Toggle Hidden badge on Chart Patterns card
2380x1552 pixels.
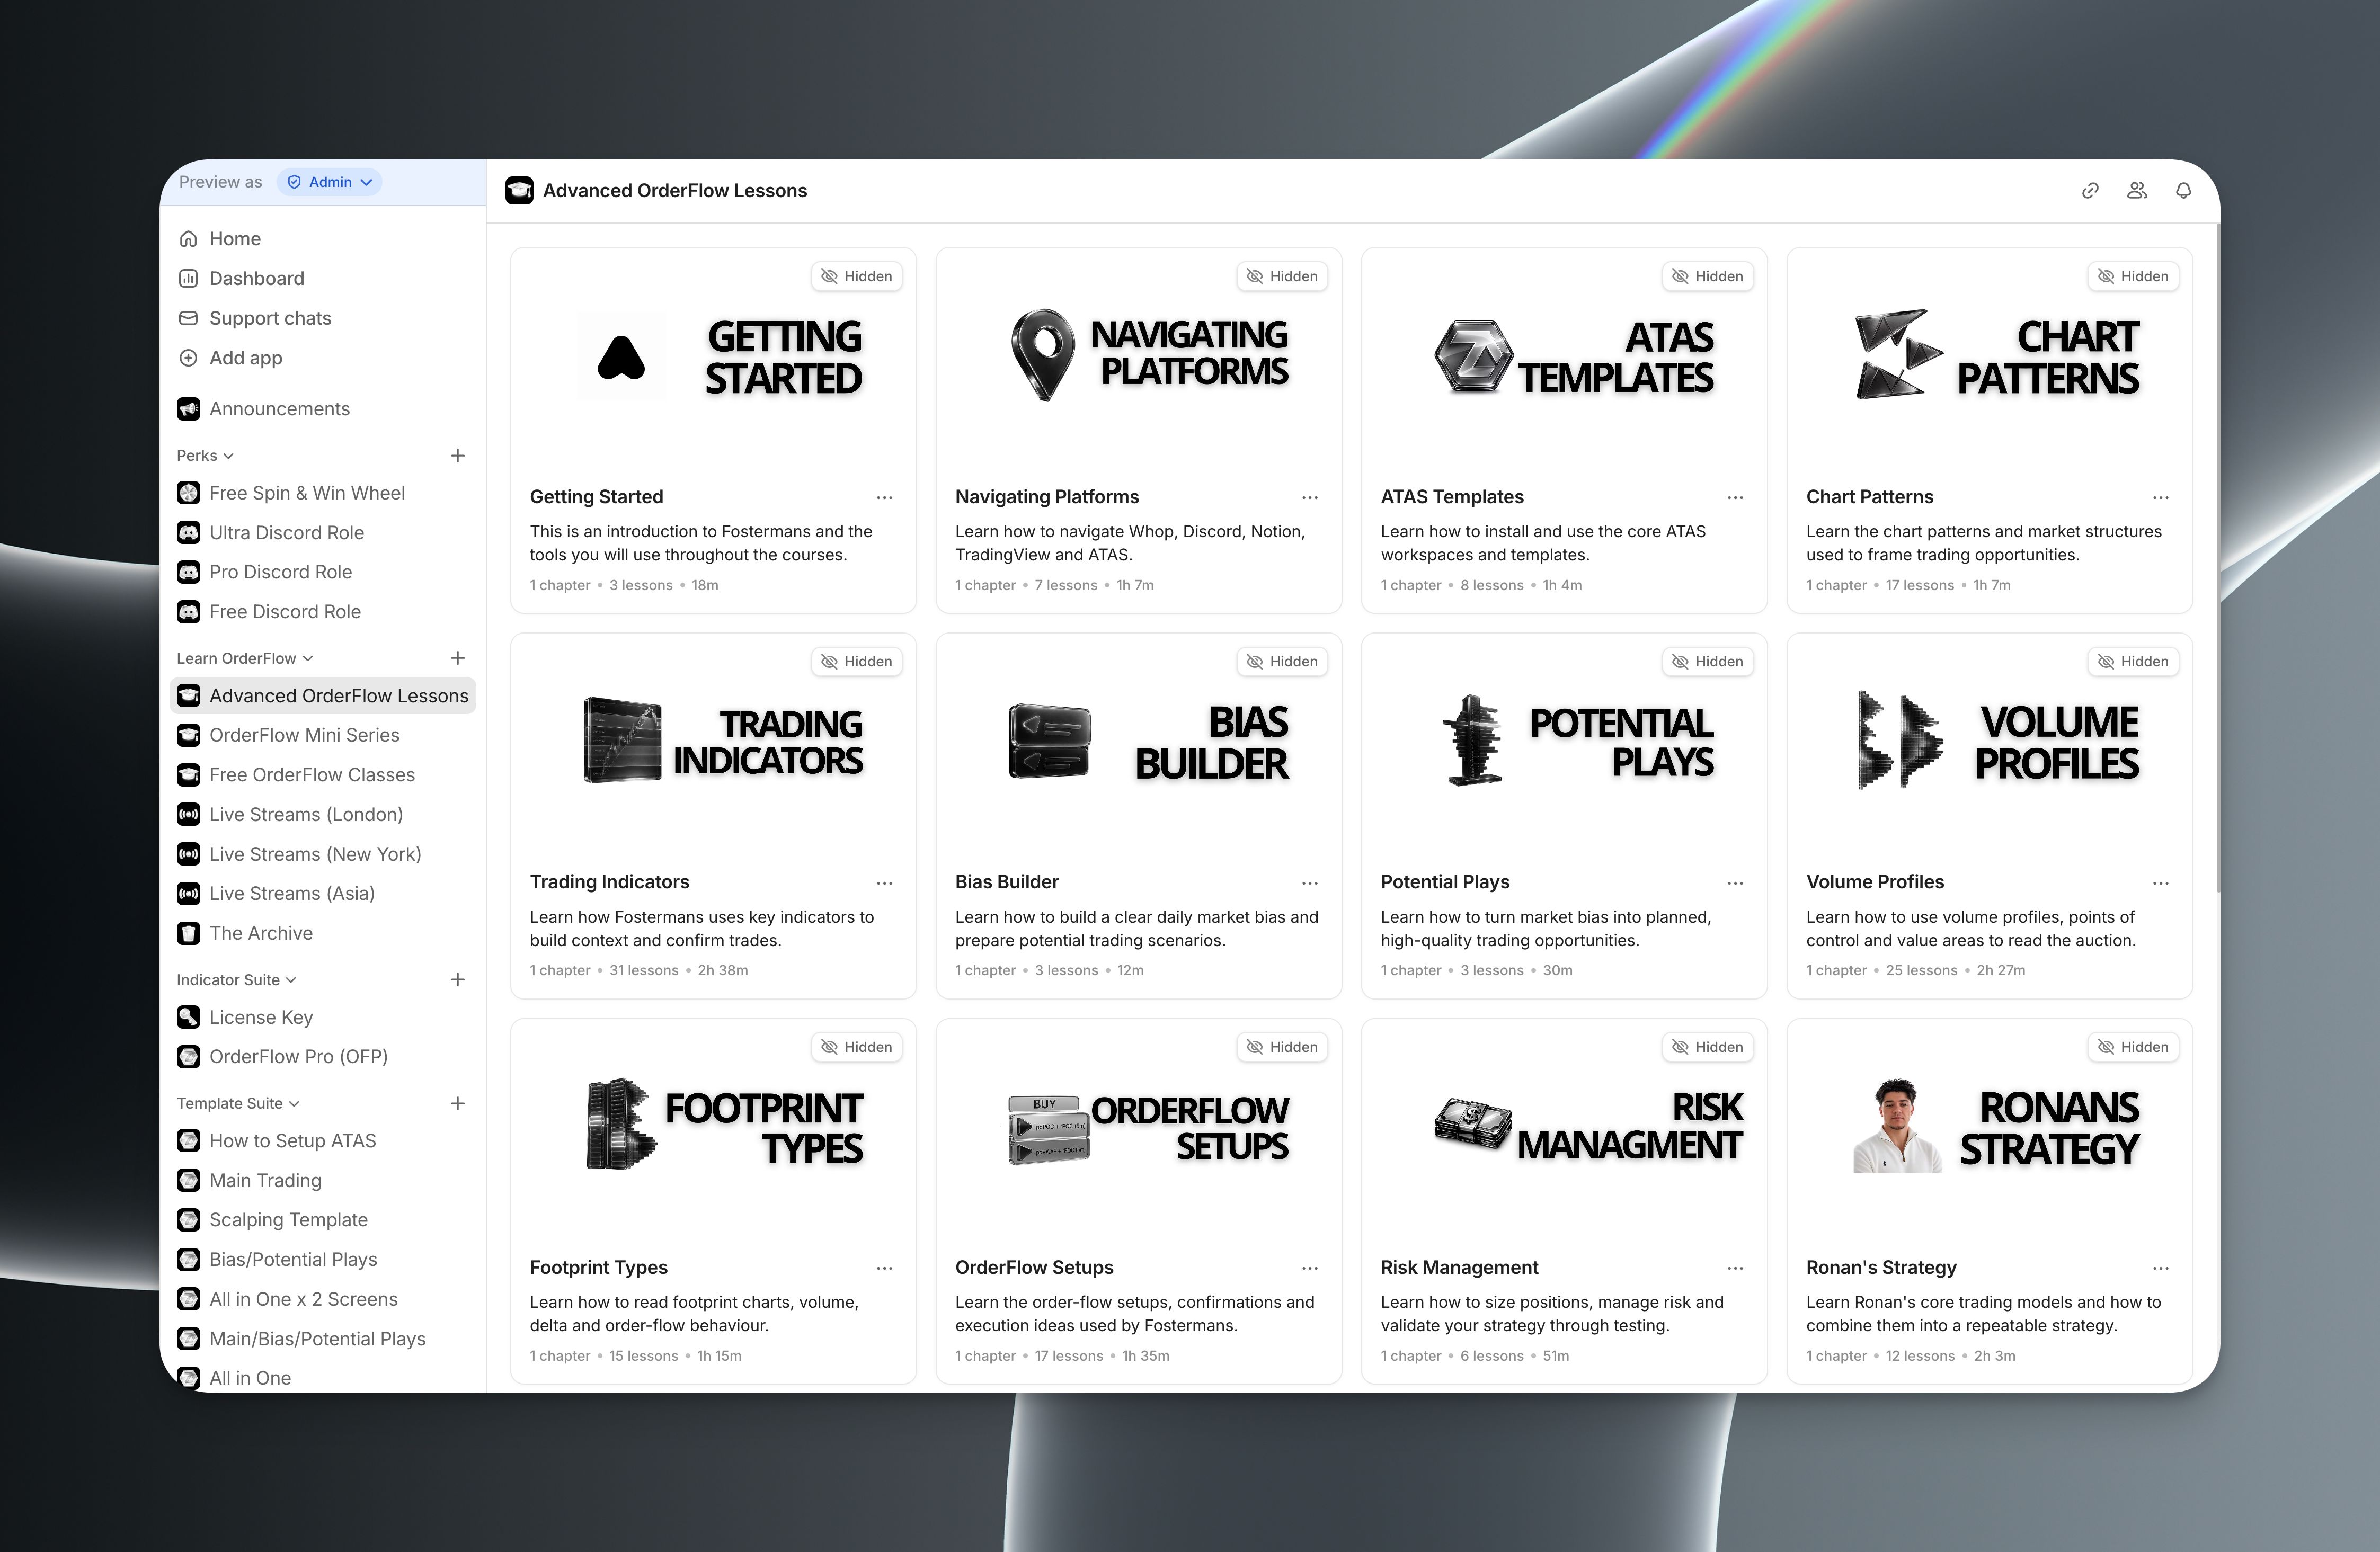[2134, 277]
